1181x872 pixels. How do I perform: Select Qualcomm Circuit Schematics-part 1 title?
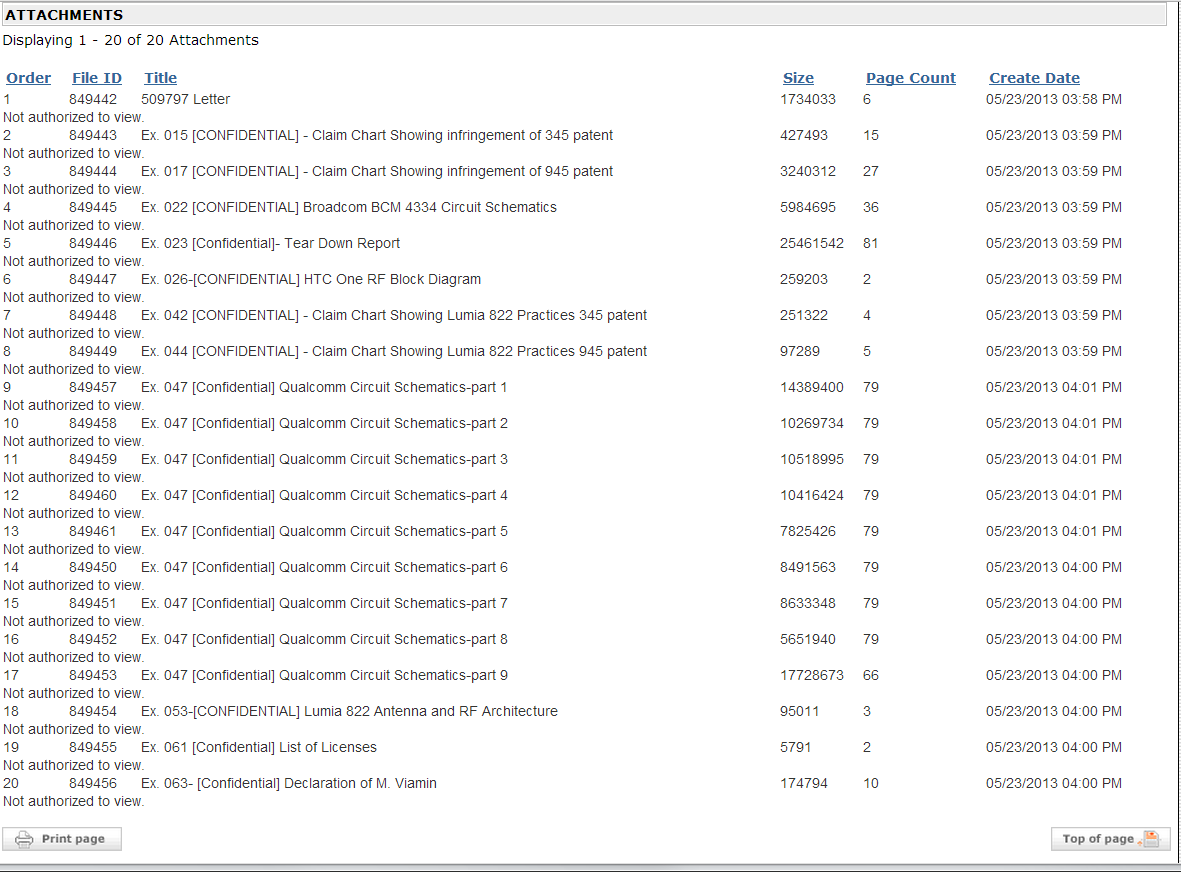tap(324, 388)
